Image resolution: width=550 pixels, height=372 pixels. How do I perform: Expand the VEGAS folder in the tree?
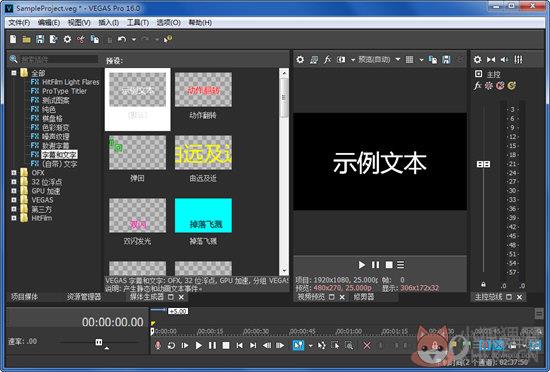pyautogui.click(x=14, y=200)
